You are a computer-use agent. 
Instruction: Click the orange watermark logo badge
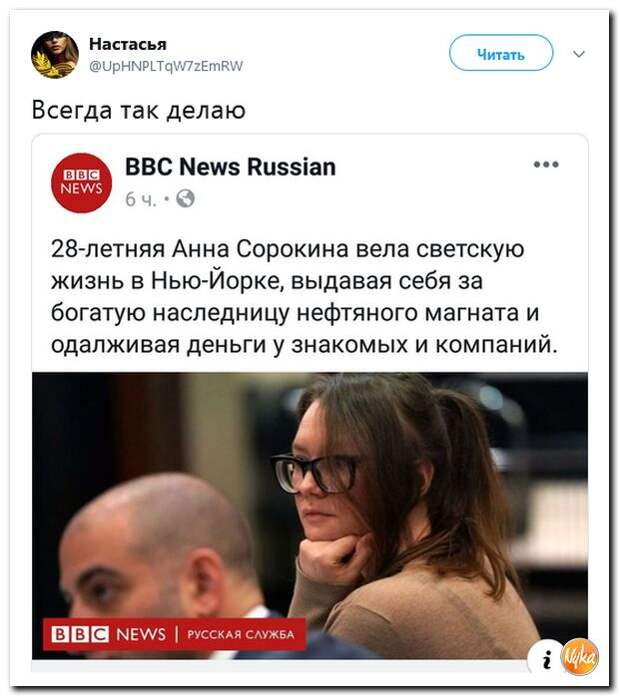click(x=580, y=657)
